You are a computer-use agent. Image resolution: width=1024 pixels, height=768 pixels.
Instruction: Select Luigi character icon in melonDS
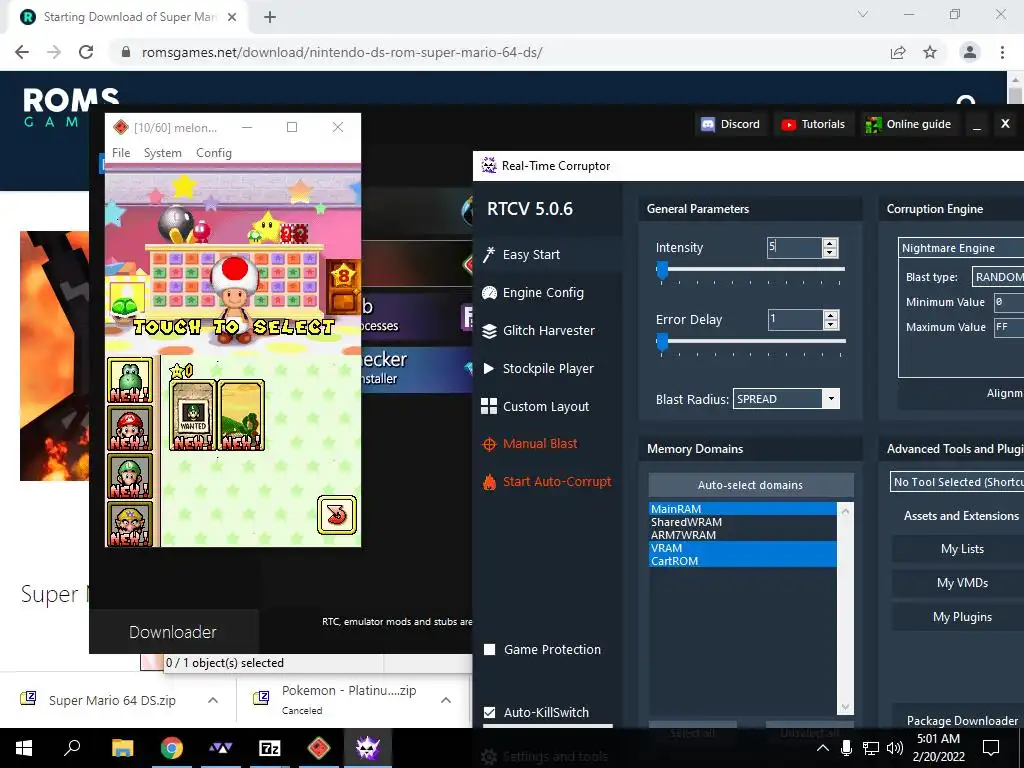(x=130, y=476)
